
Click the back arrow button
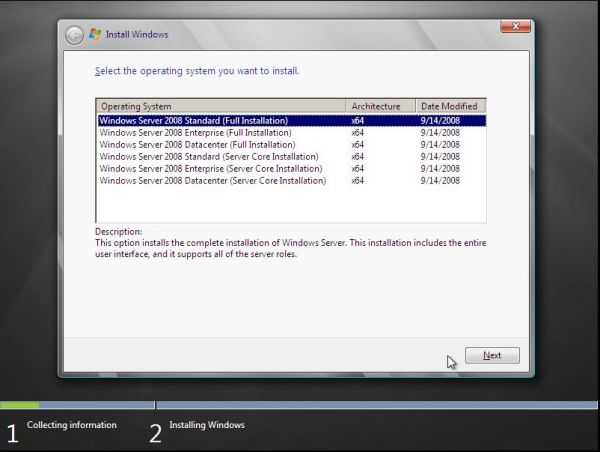pos(74,35)
